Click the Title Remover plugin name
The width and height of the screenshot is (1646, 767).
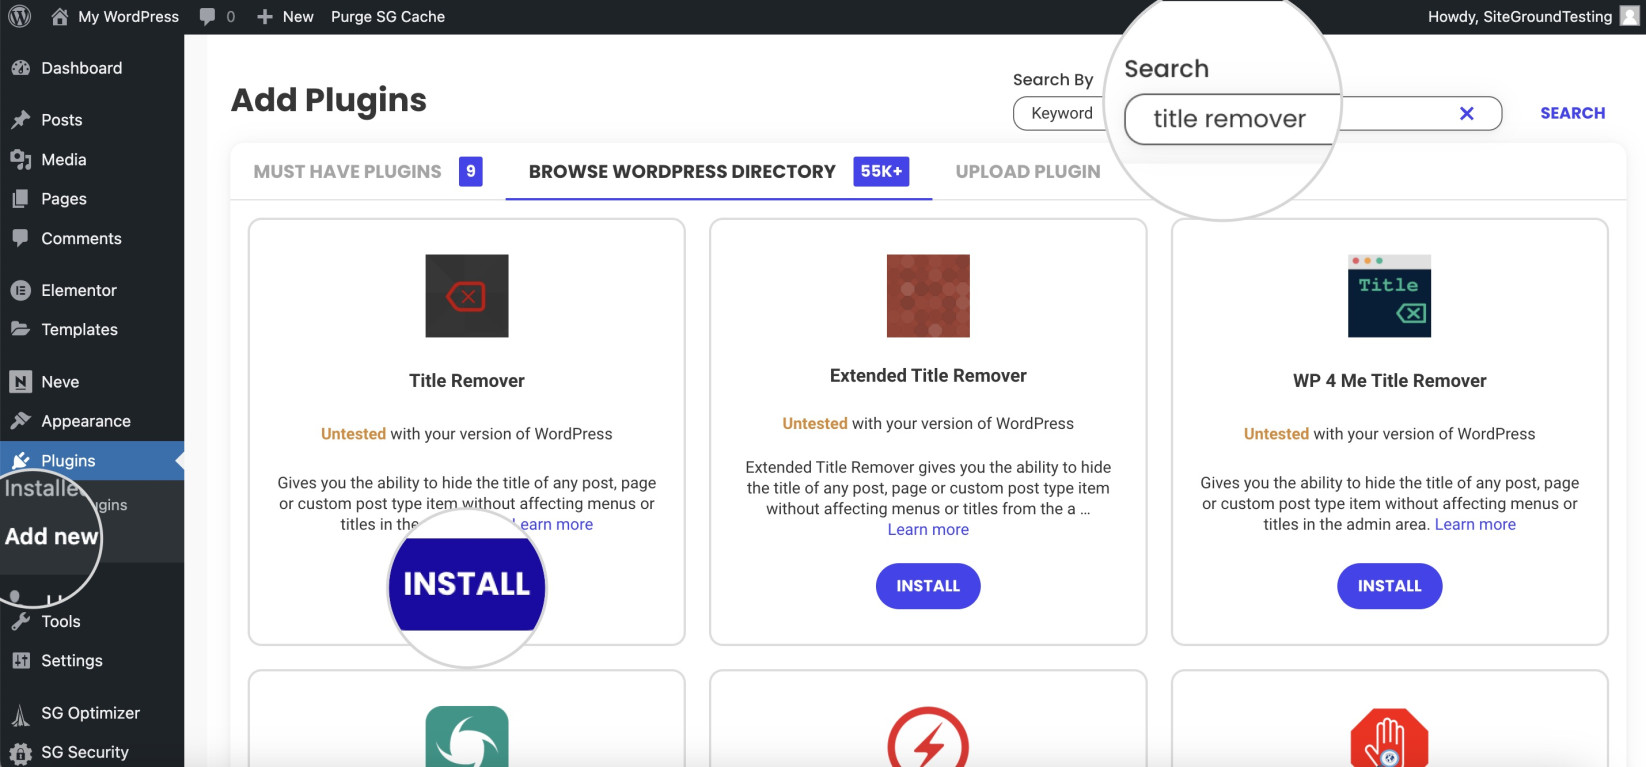coord(467,381)
